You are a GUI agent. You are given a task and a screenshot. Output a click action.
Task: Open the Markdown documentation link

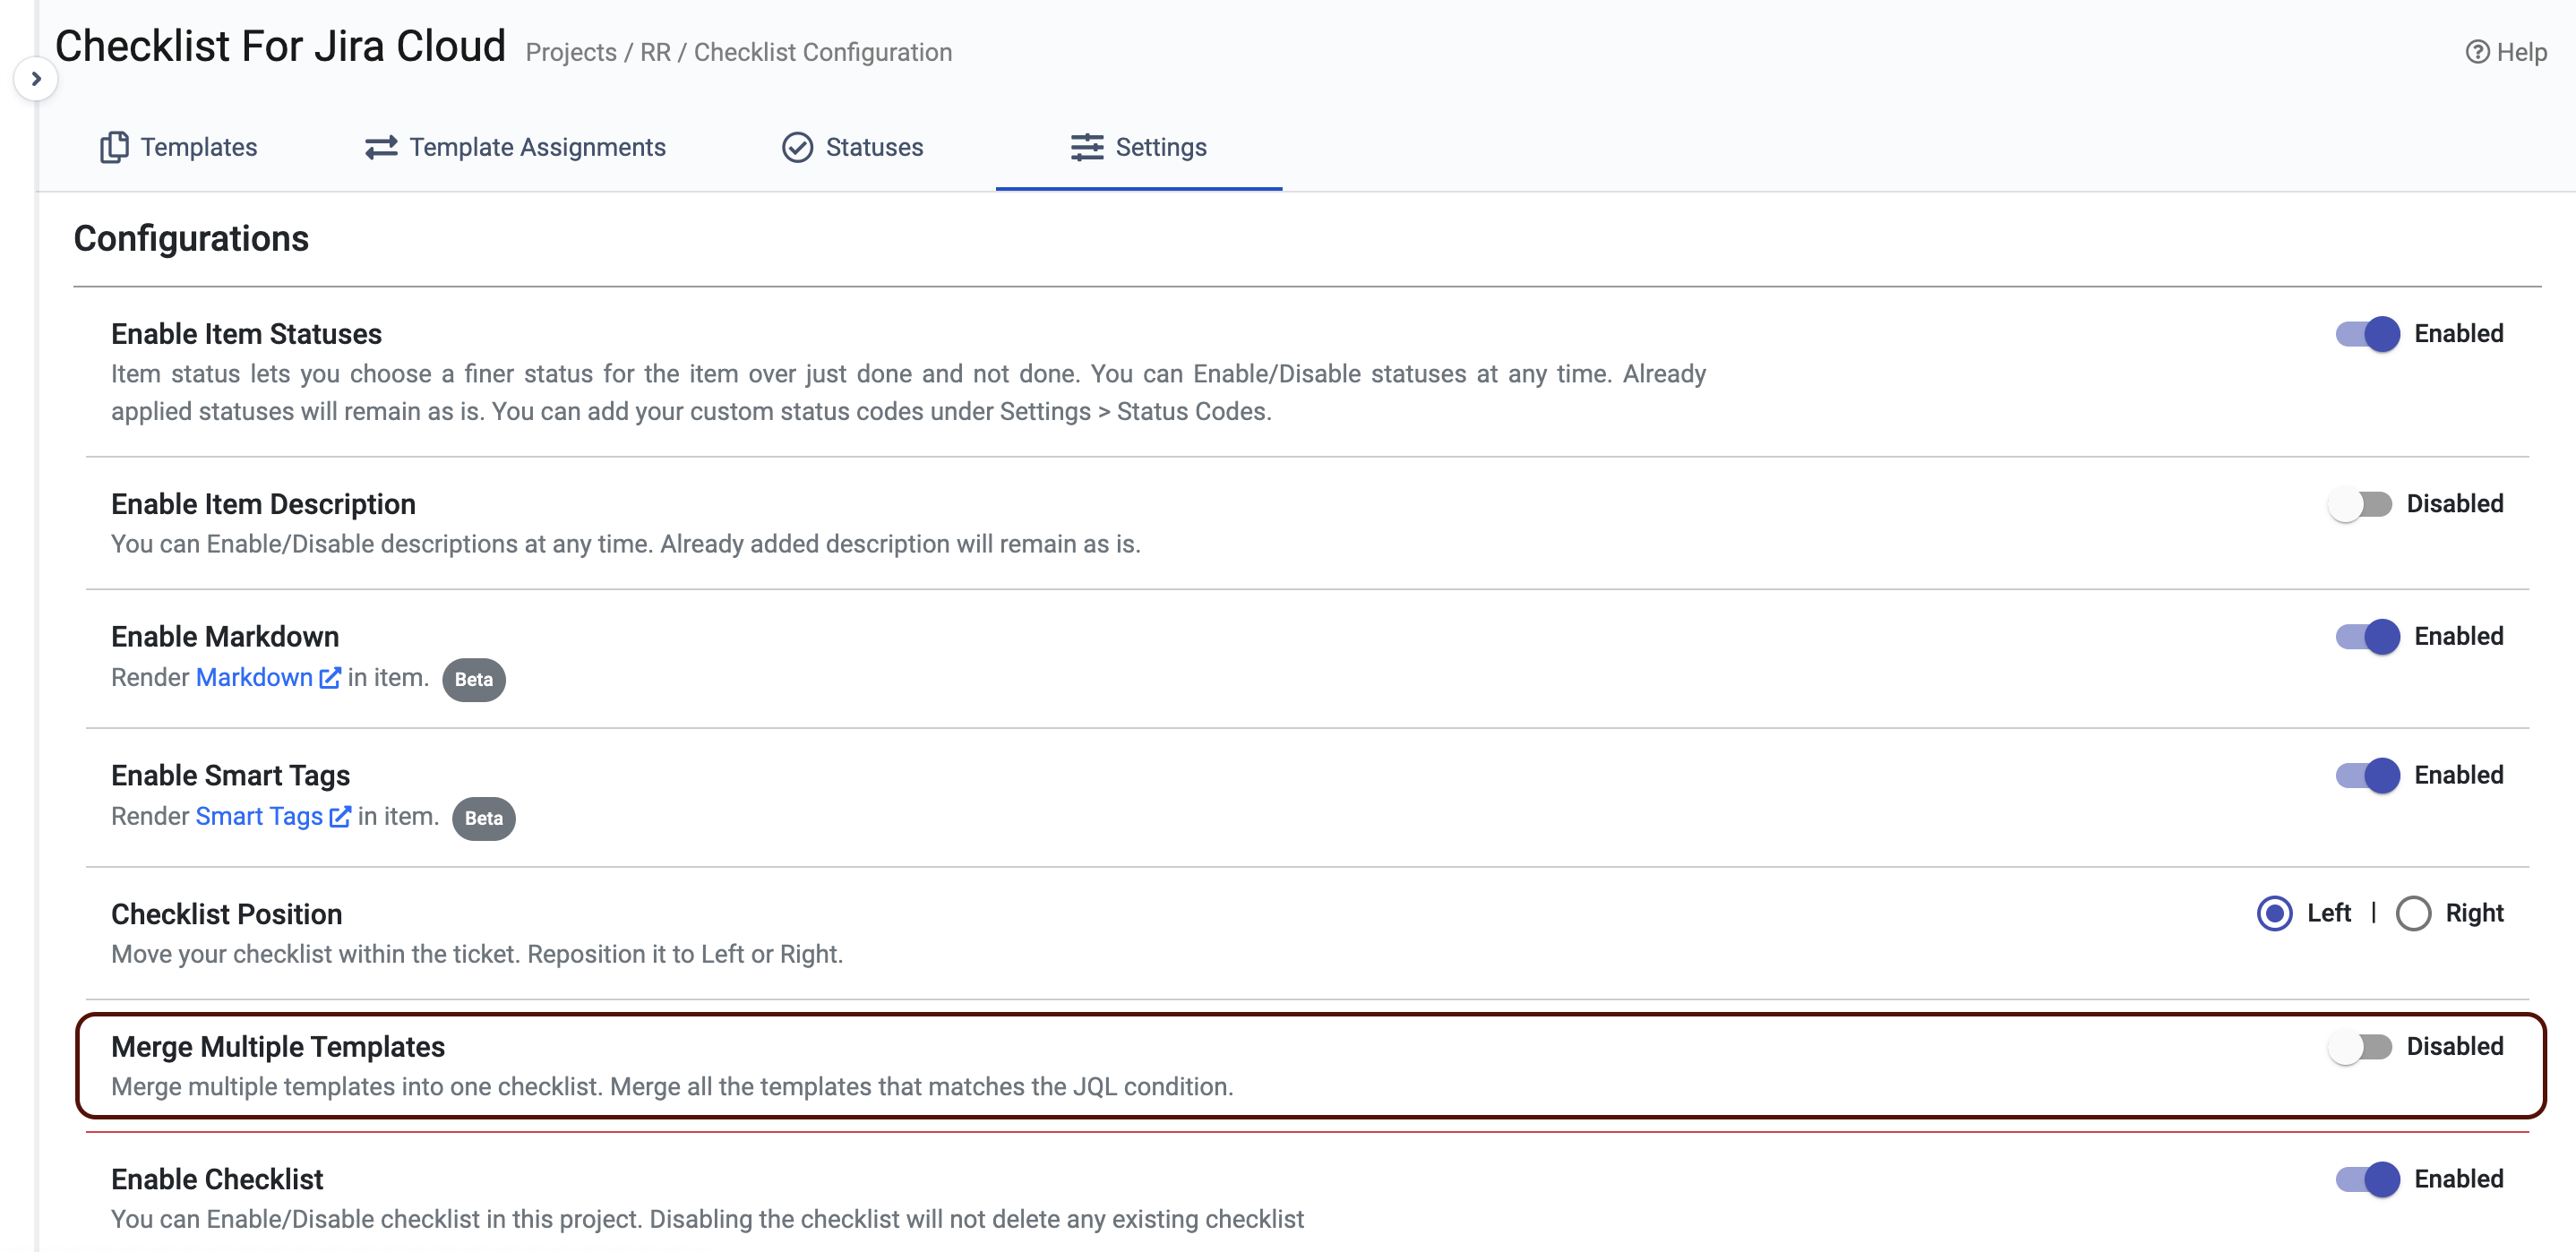[254, 678]
